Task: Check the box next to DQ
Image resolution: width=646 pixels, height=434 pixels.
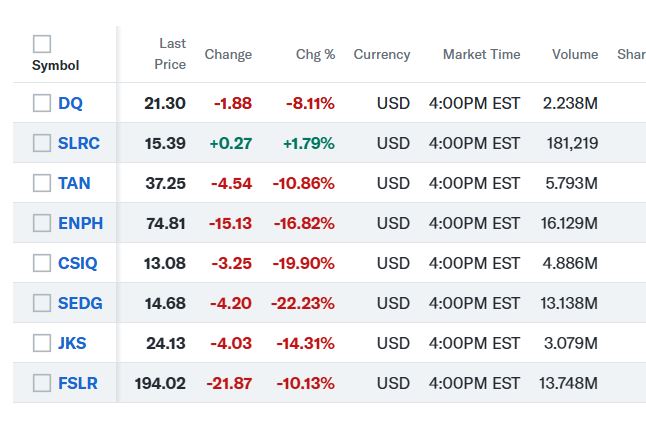Action: [42, 103]
